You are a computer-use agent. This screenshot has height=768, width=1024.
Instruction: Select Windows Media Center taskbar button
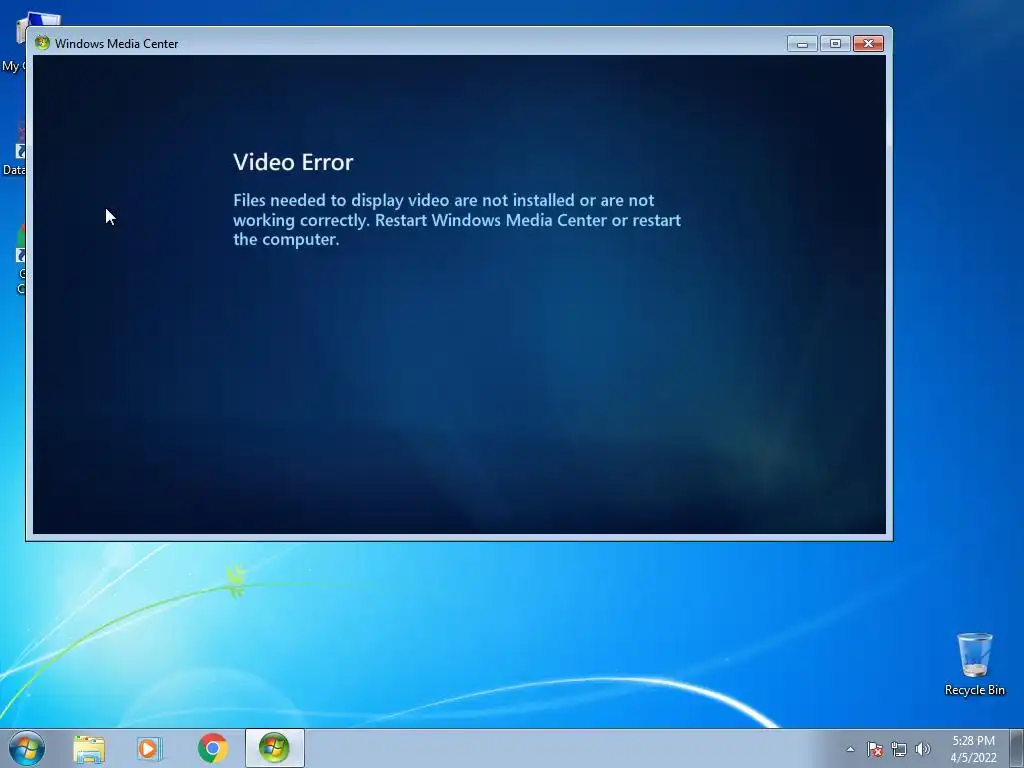[274, 748]
